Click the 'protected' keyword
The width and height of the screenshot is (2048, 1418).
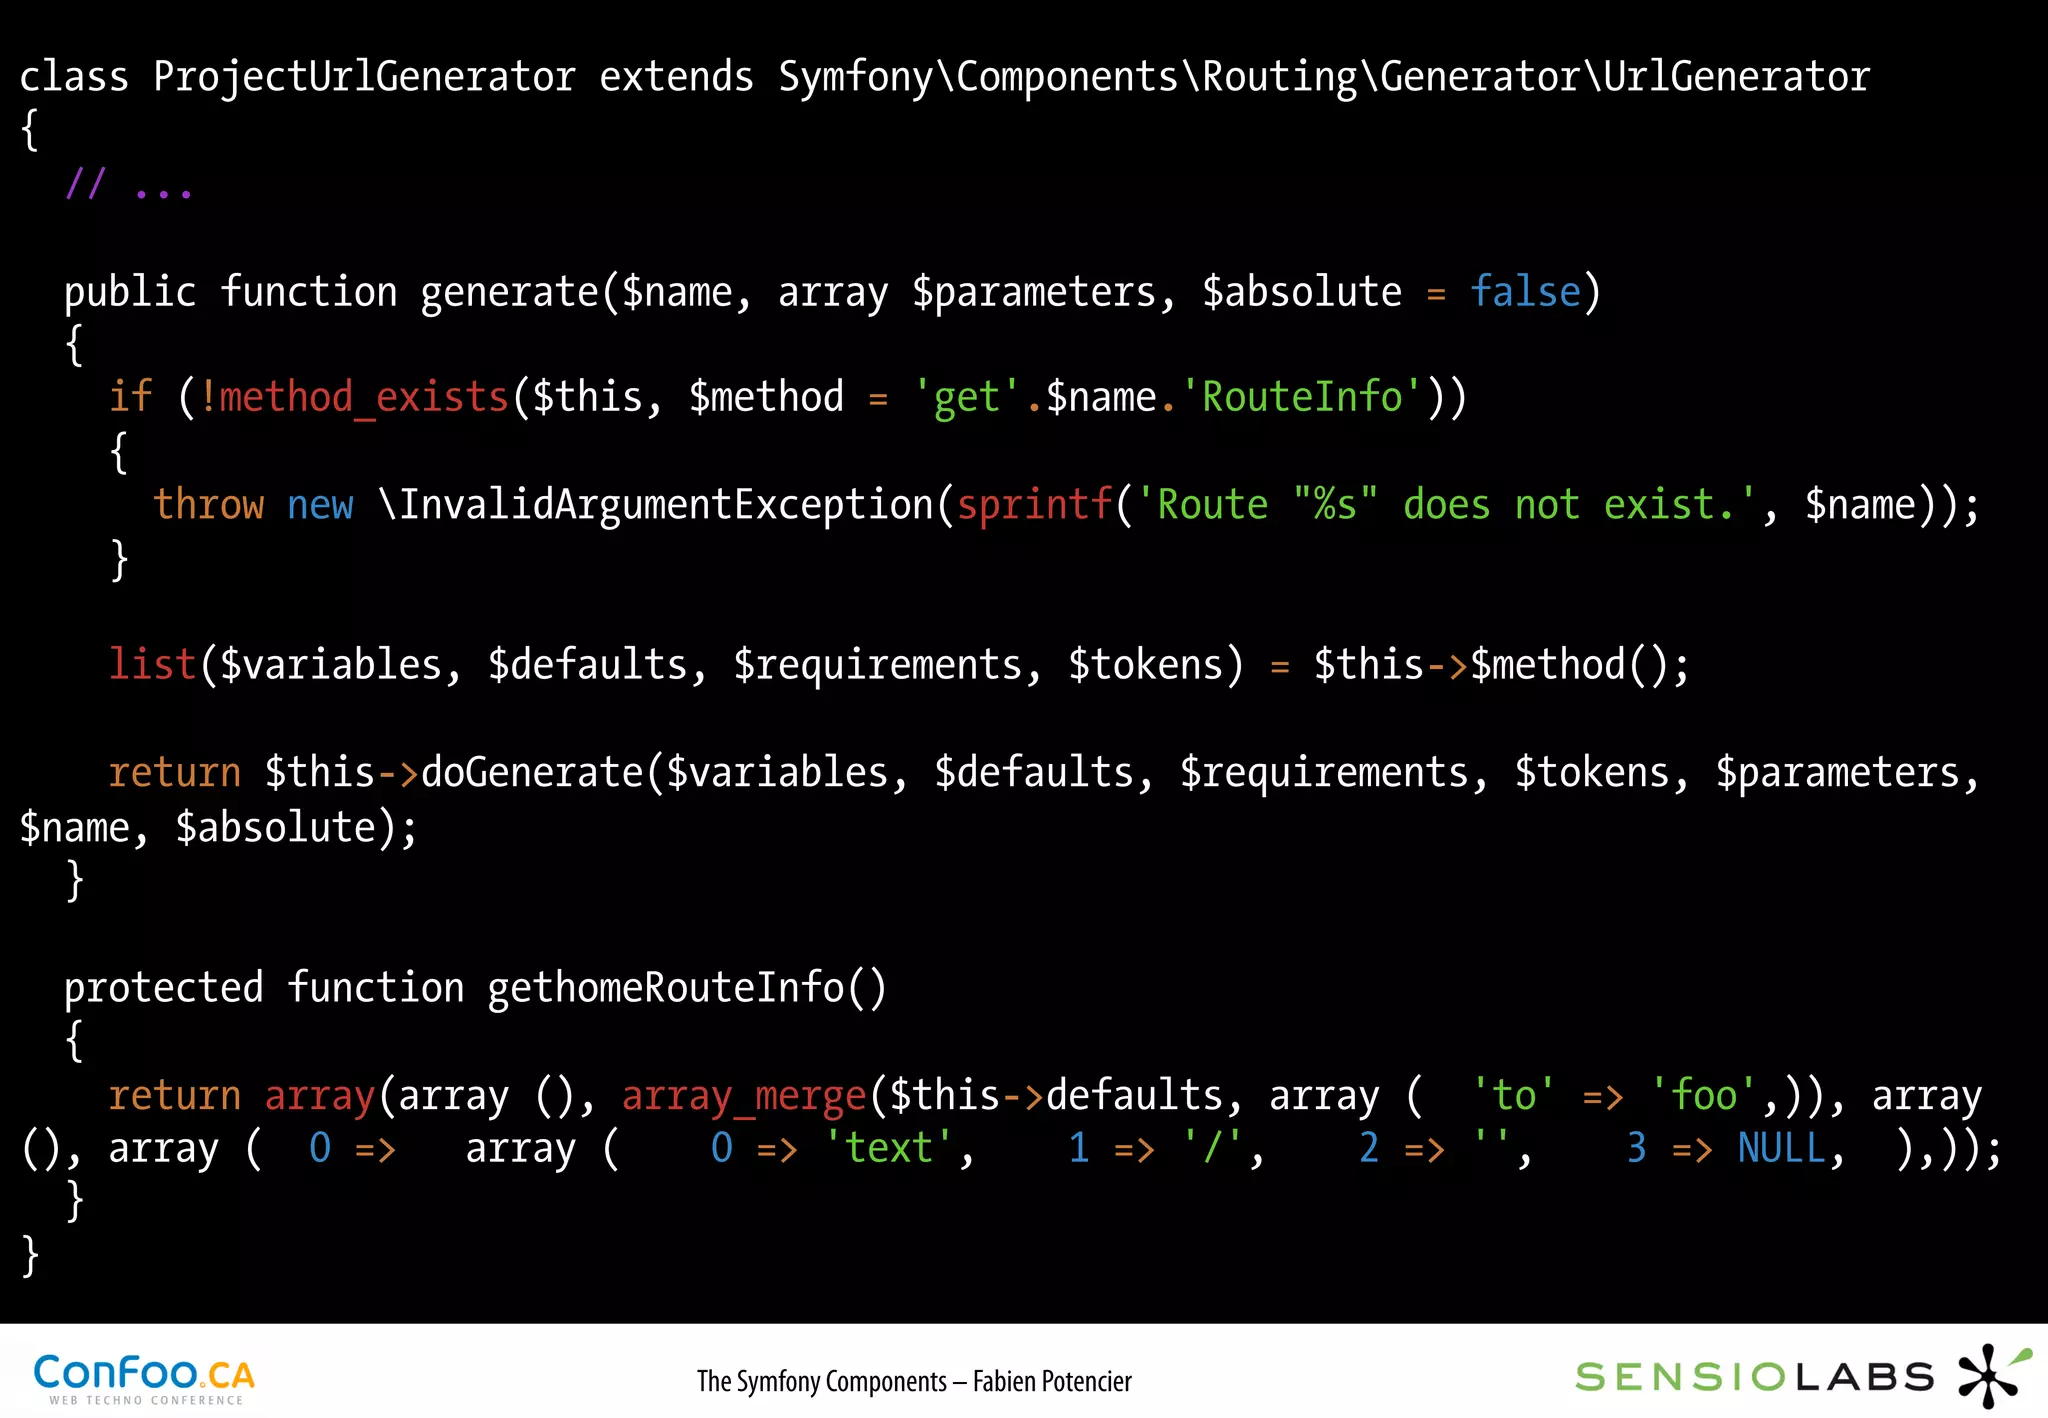[164, 988]
